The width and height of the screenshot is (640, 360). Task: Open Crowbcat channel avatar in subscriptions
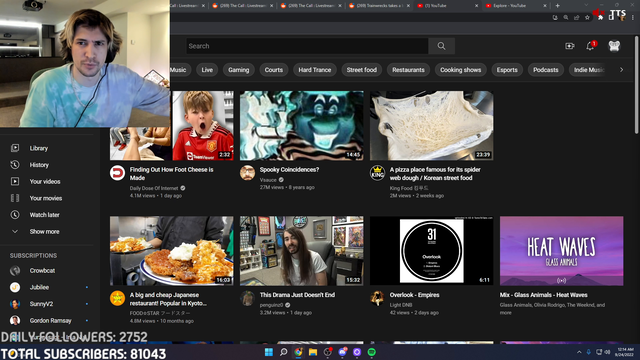tap(15, 271)
